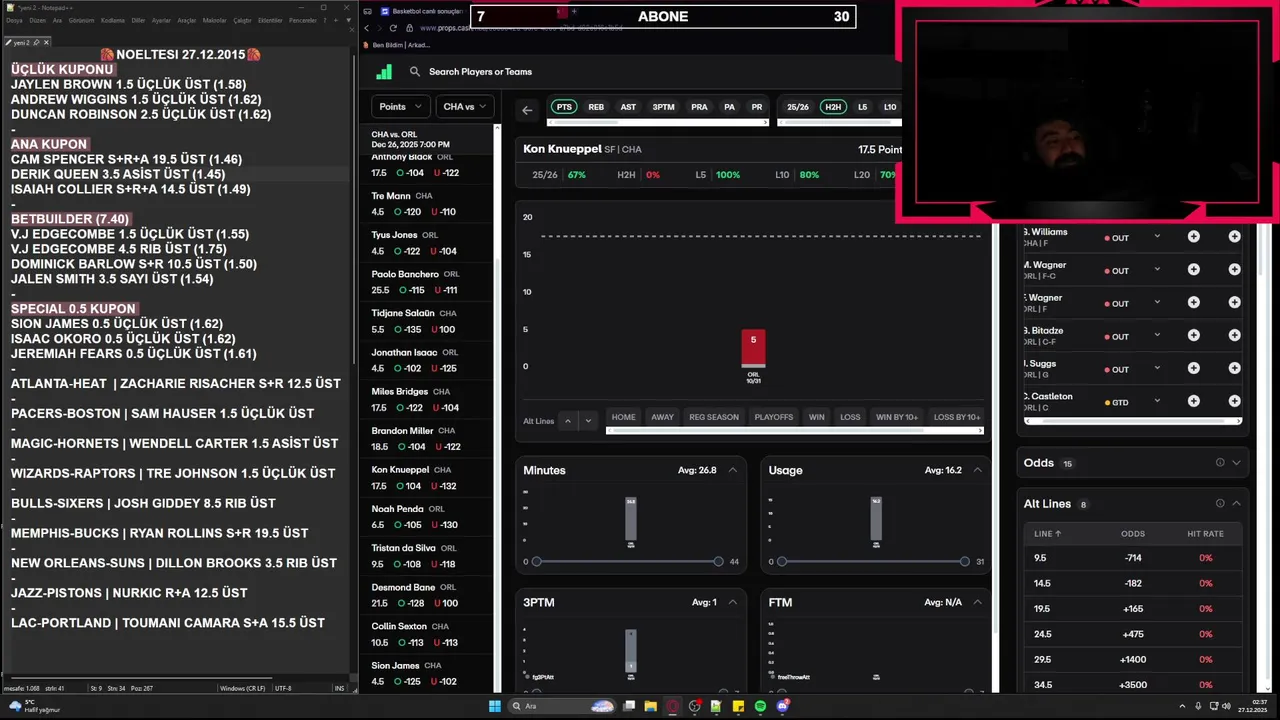Open Görünüm menu in Notepad++

(82, 20)
